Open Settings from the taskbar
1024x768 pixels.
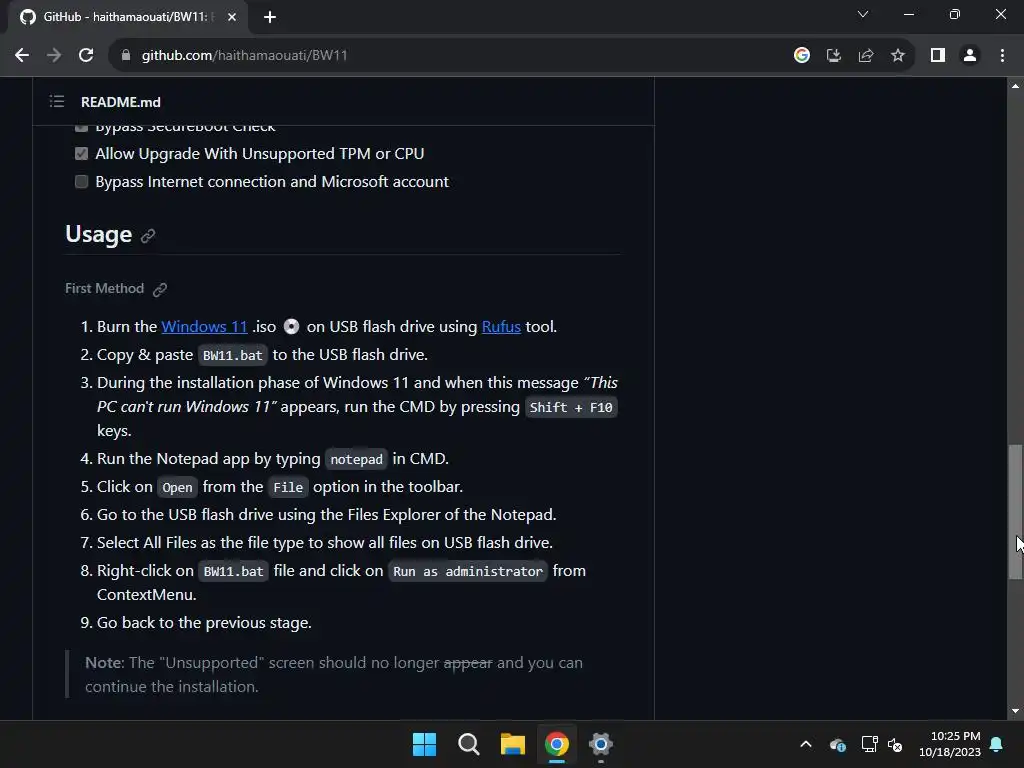601,744
